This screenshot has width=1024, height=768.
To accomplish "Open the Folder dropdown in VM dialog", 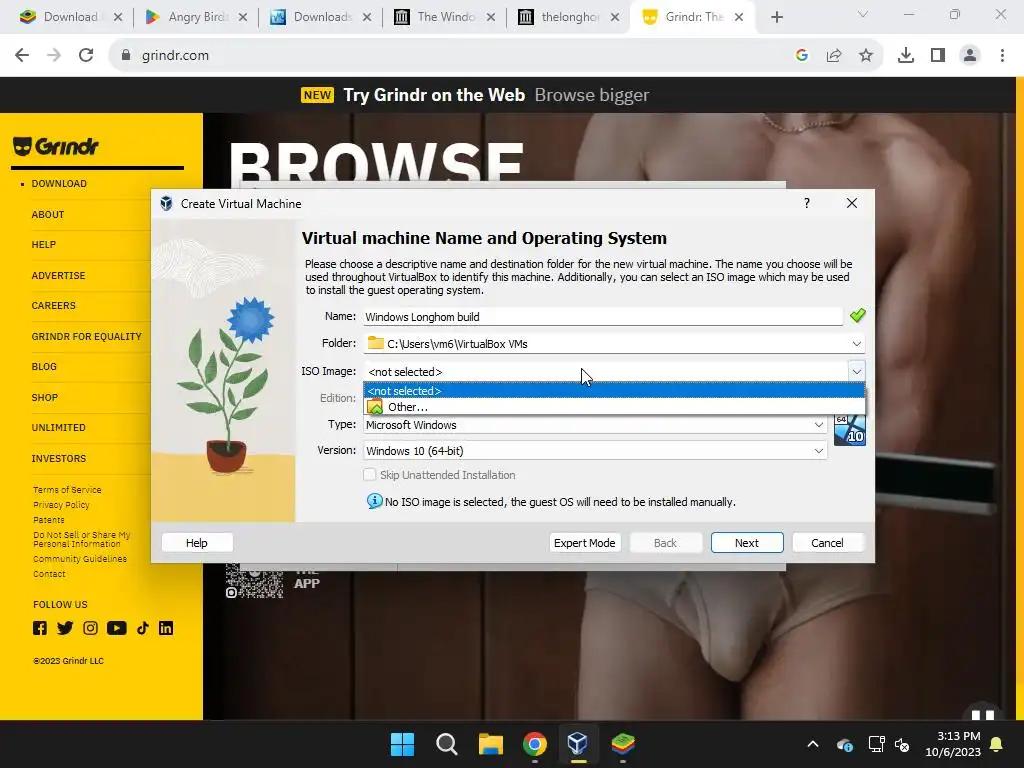I will pos(856,344).
